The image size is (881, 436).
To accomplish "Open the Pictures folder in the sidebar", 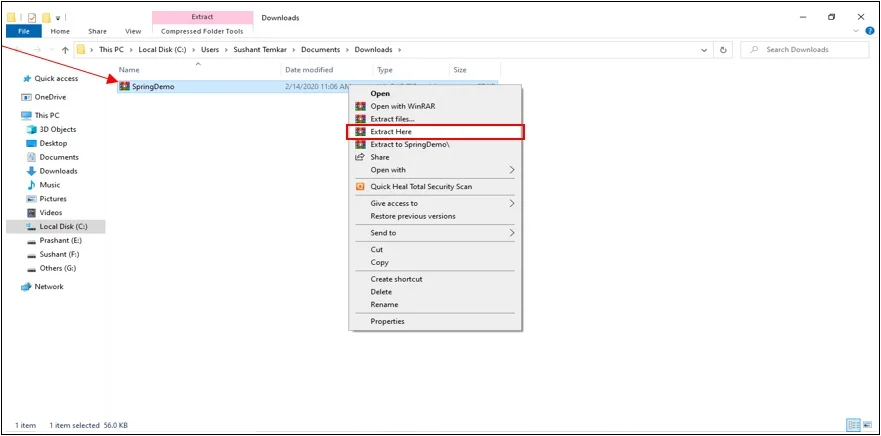I will click(47, 199).
